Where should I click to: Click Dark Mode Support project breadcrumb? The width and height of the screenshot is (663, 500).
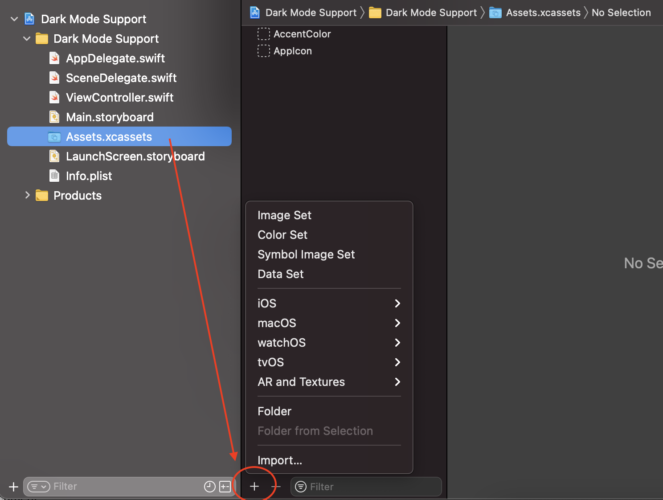coord(311,13)
